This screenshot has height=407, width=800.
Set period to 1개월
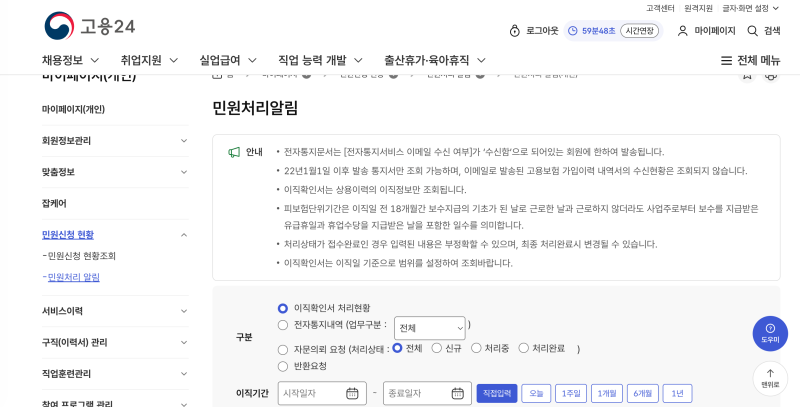[x=607, y=393]
